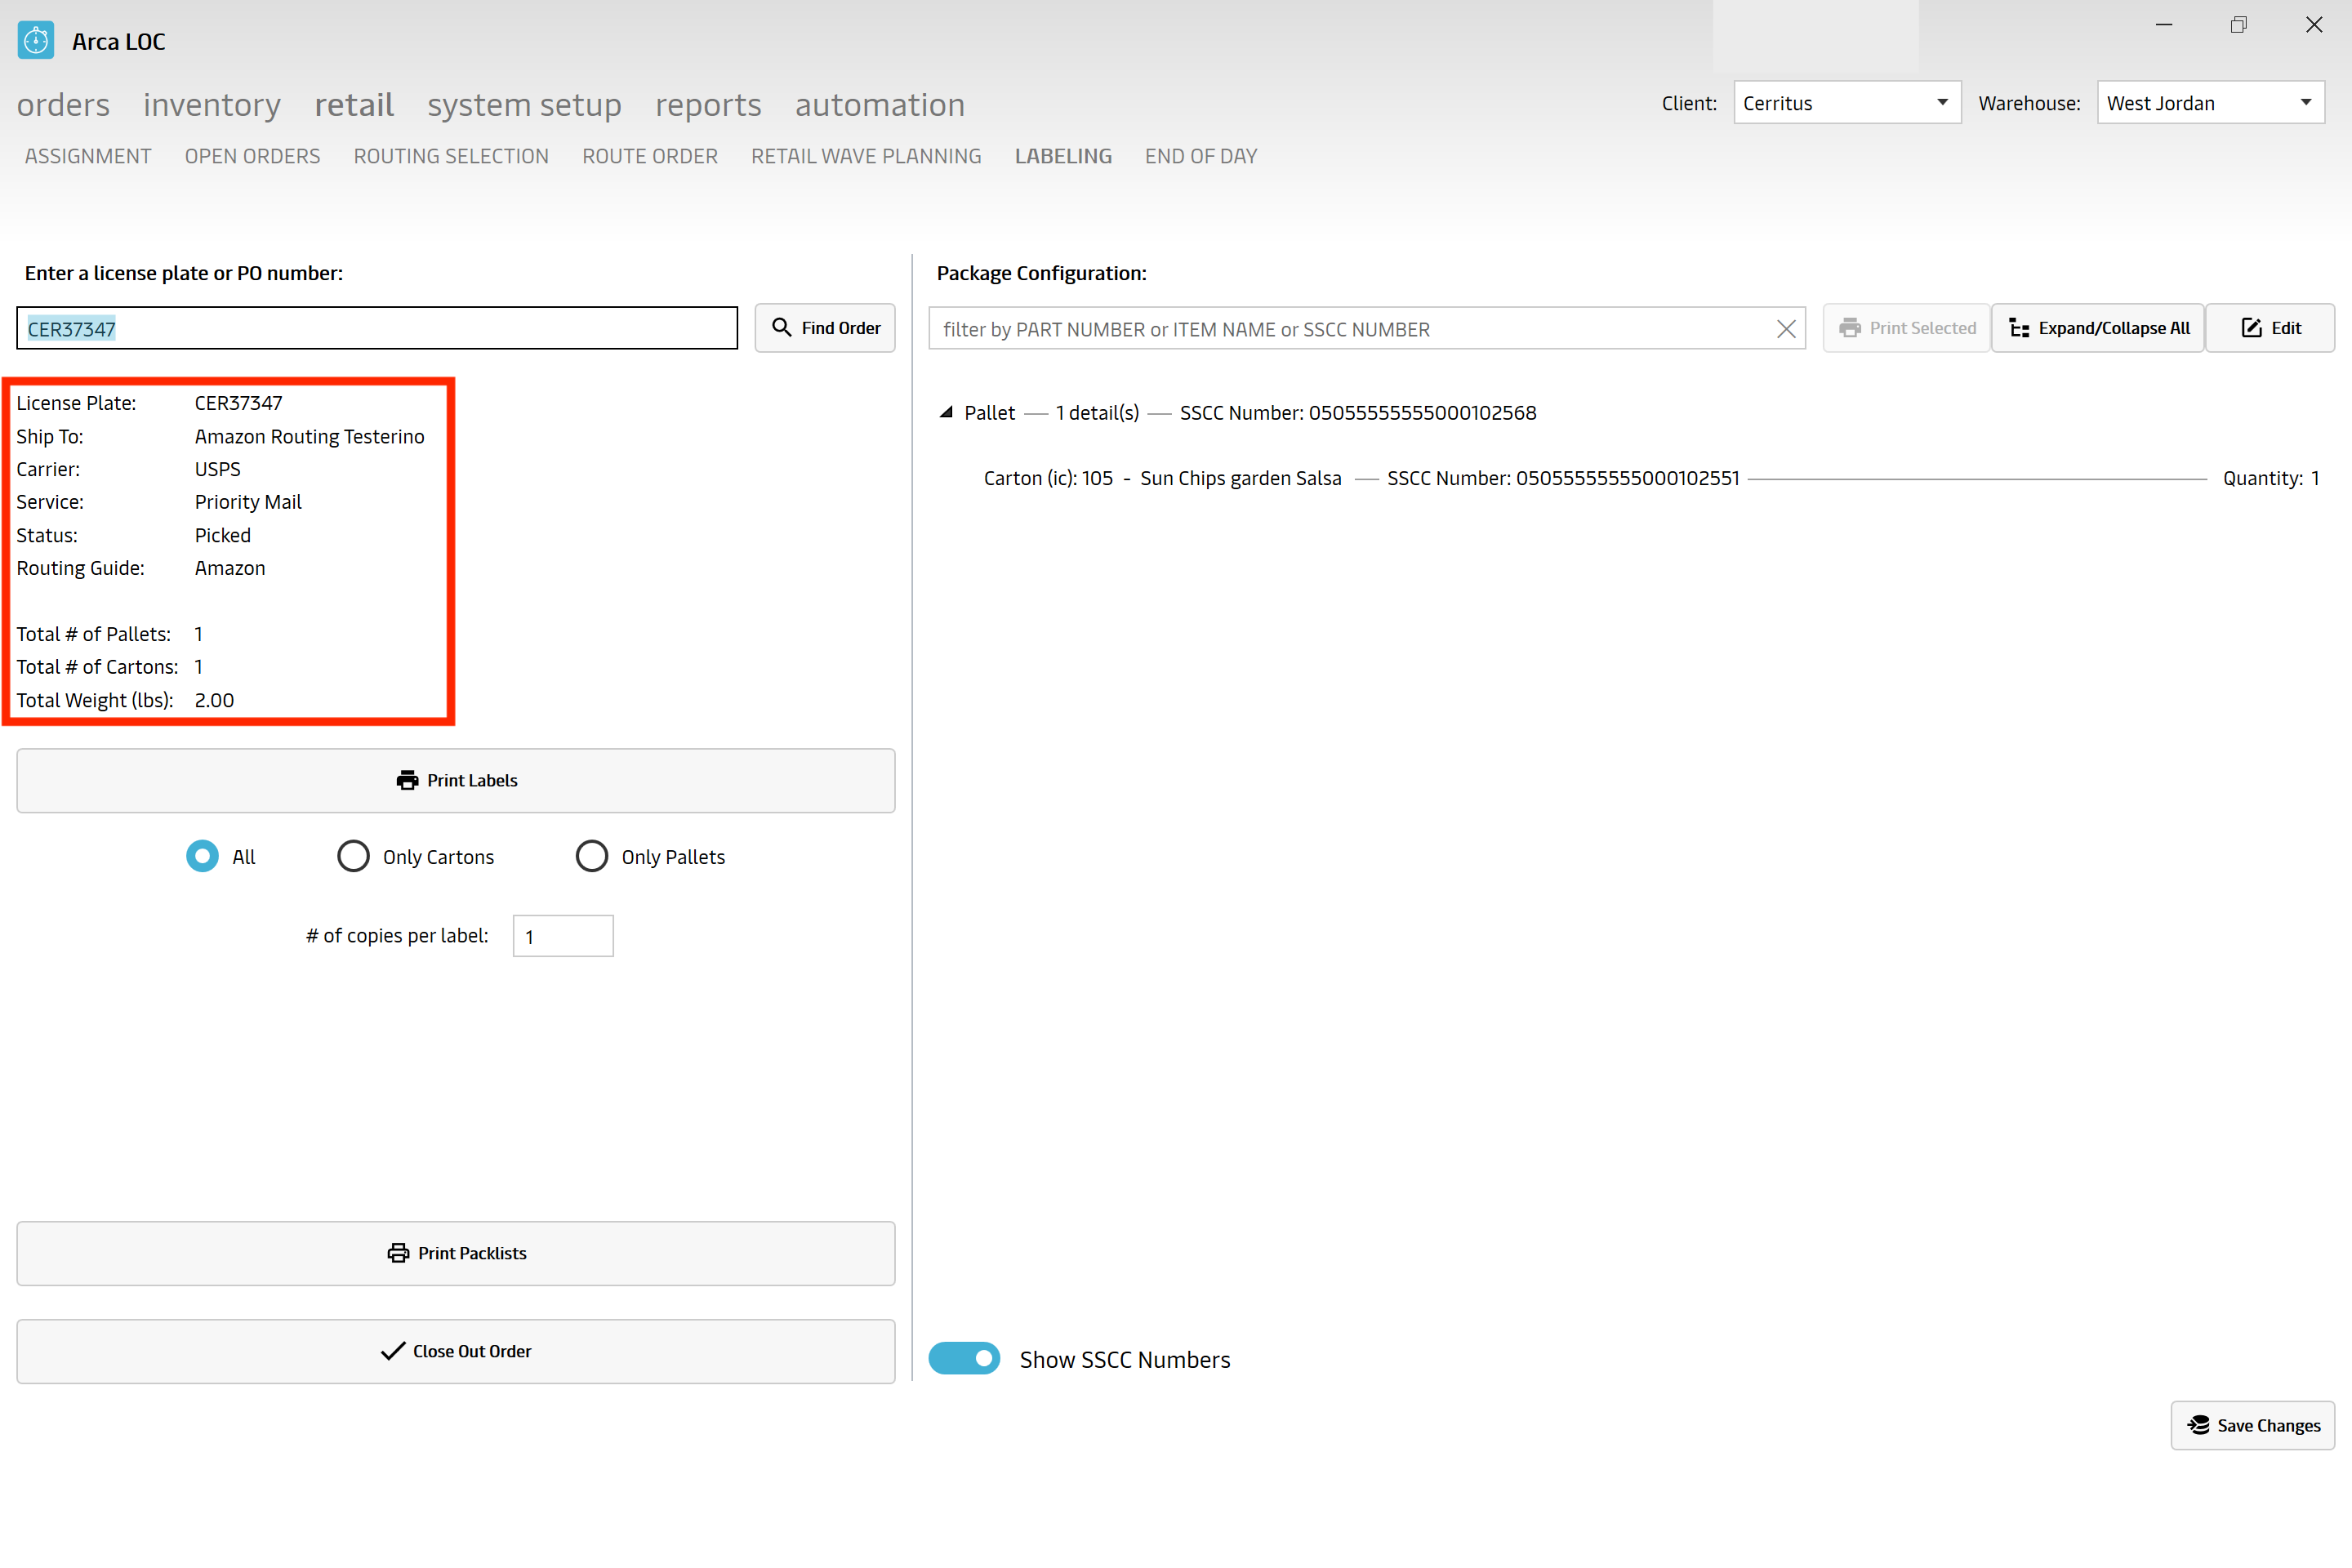This screenshot has width=2352, height=1568.
Task: Click the carton's SSCC Number 00555555555000102551
Action: [x=1563, y=478]
